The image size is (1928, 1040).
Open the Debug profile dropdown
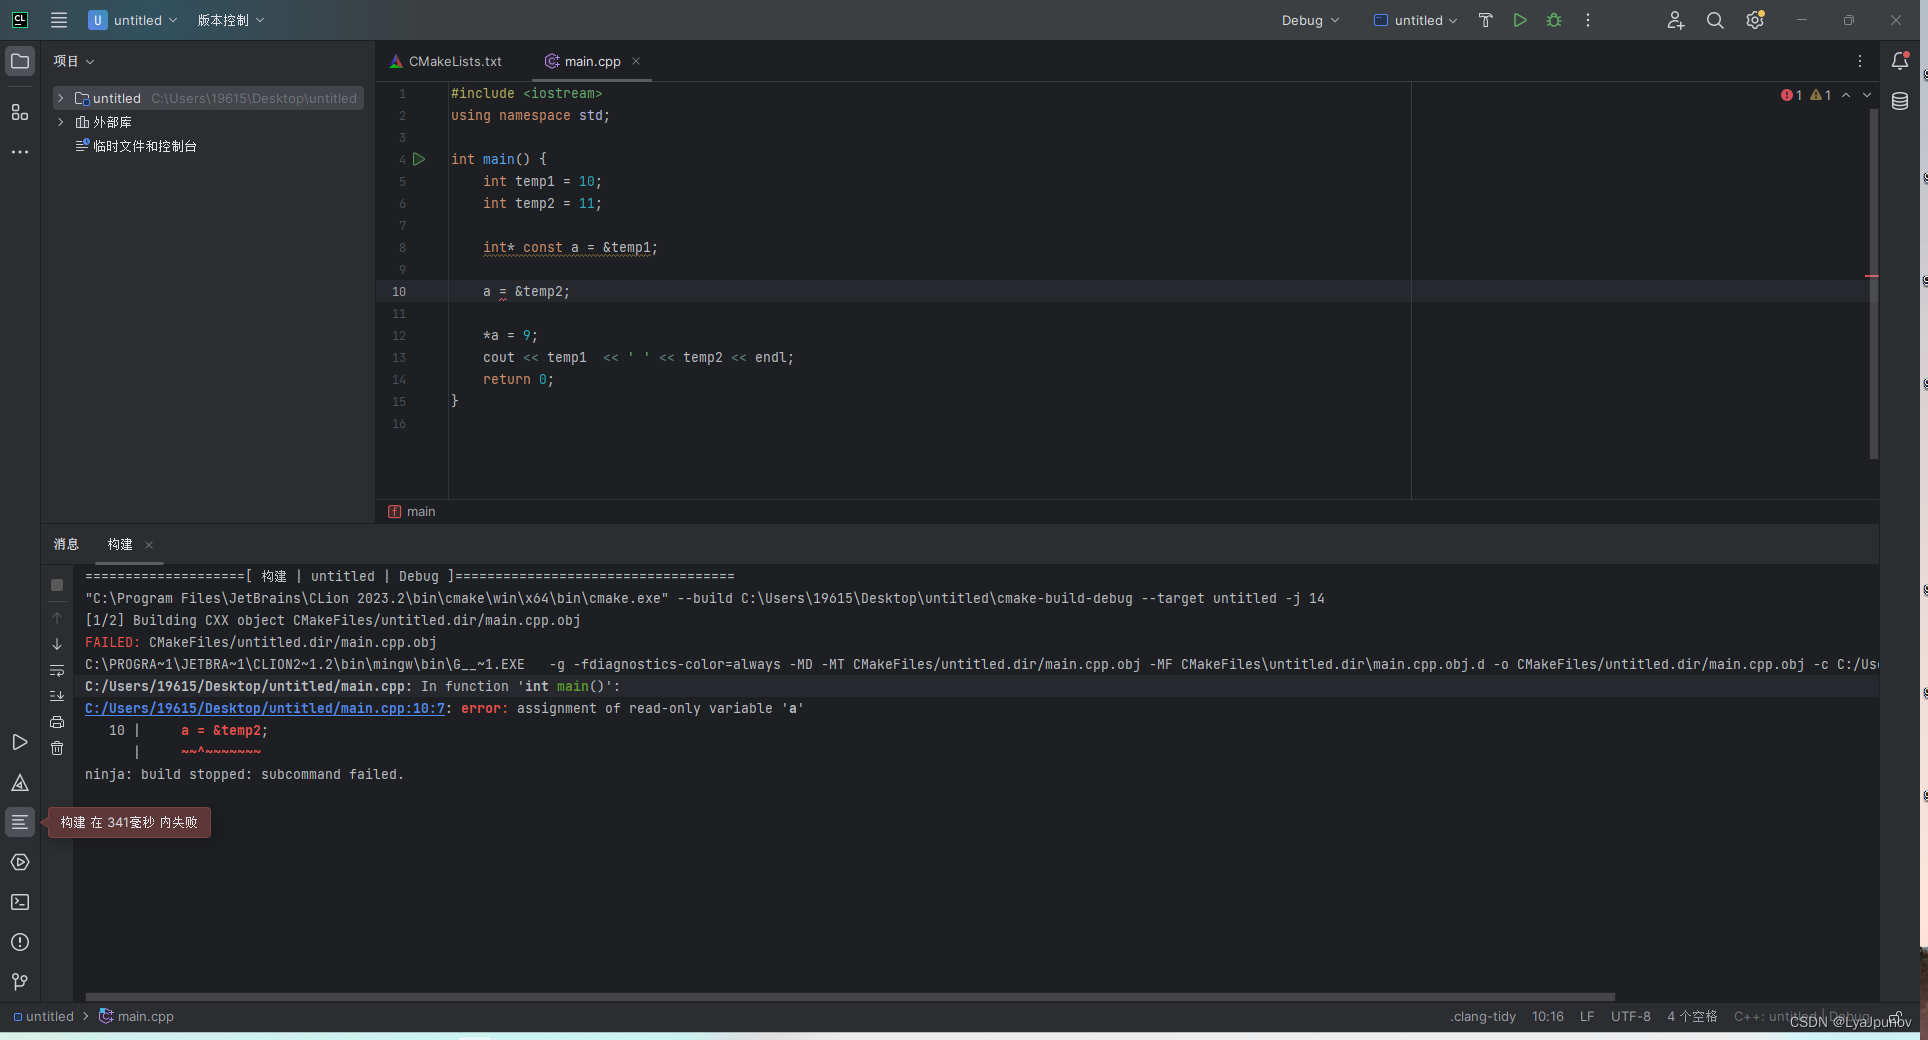point(1310,20)
